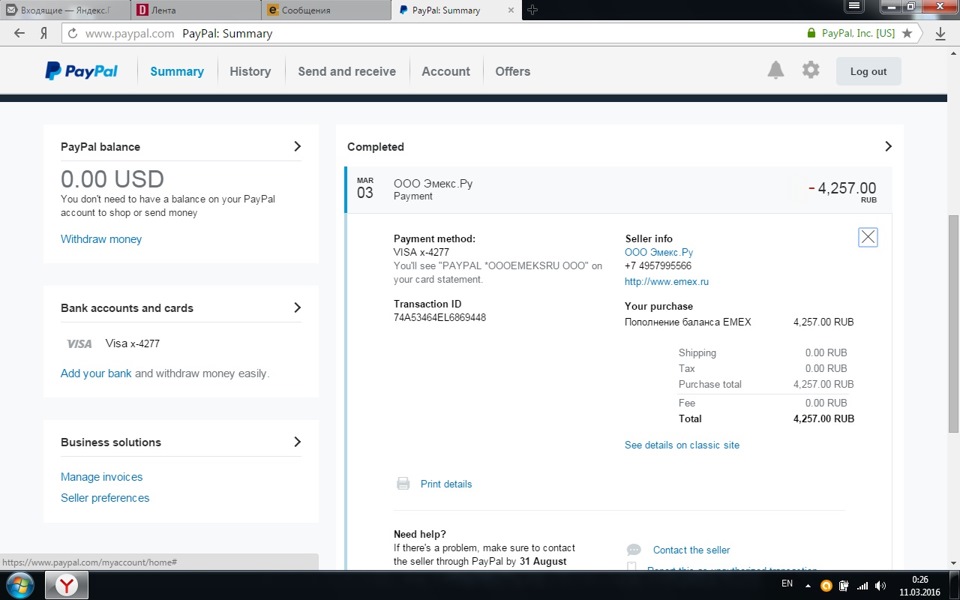Reload the page with the refresh icon

pyautogui.click(x=72, y=33)
